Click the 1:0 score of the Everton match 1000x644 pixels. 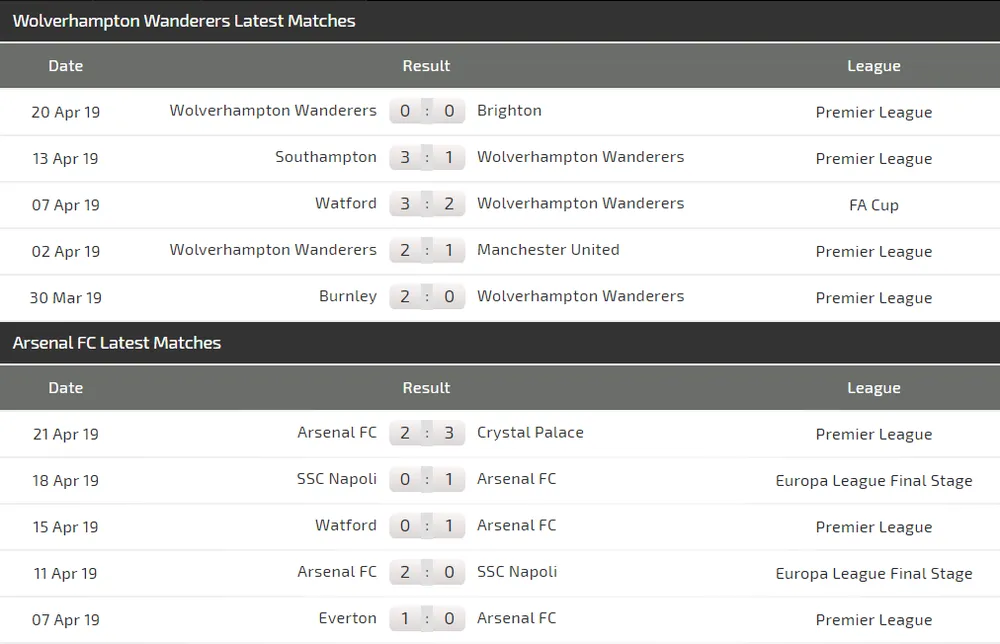(x=427, y=618)
